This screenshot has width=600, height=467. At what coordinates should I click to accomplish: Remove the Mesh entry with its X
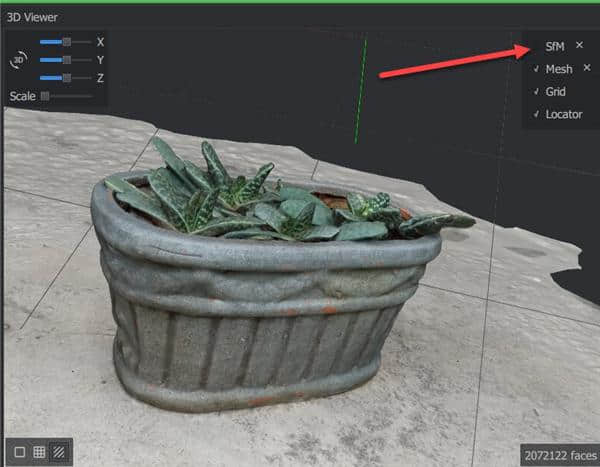[587, 68]
